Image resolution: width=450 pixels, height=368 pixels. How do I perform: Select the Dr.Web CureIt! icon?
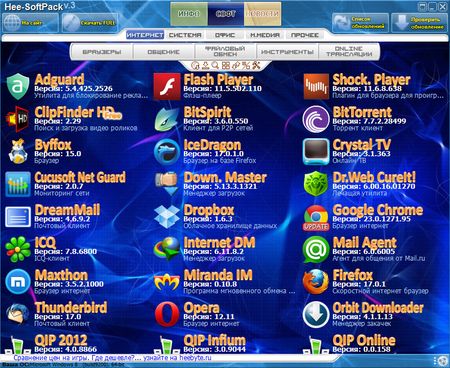pos(316,184)
